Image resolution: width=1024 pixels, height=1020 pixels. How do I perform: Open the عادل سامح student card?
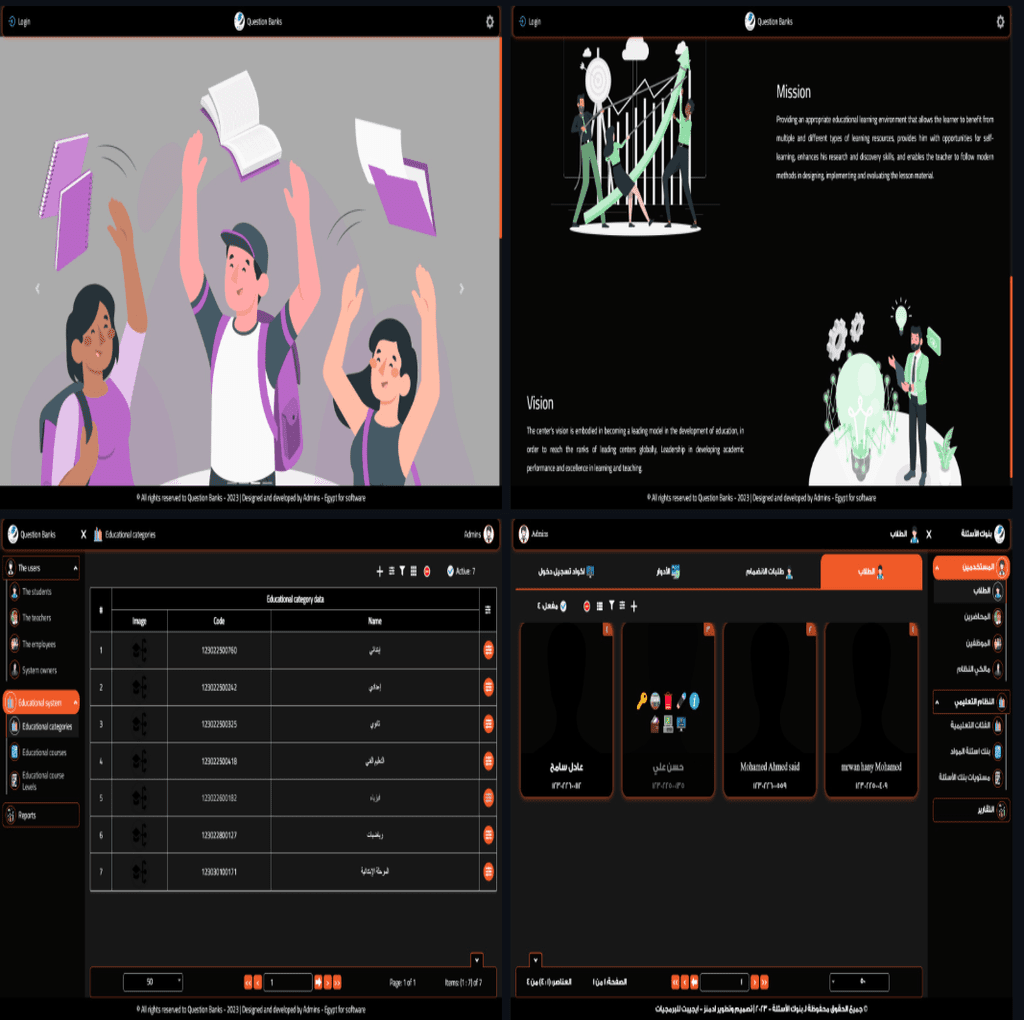(x=566, y=710)
